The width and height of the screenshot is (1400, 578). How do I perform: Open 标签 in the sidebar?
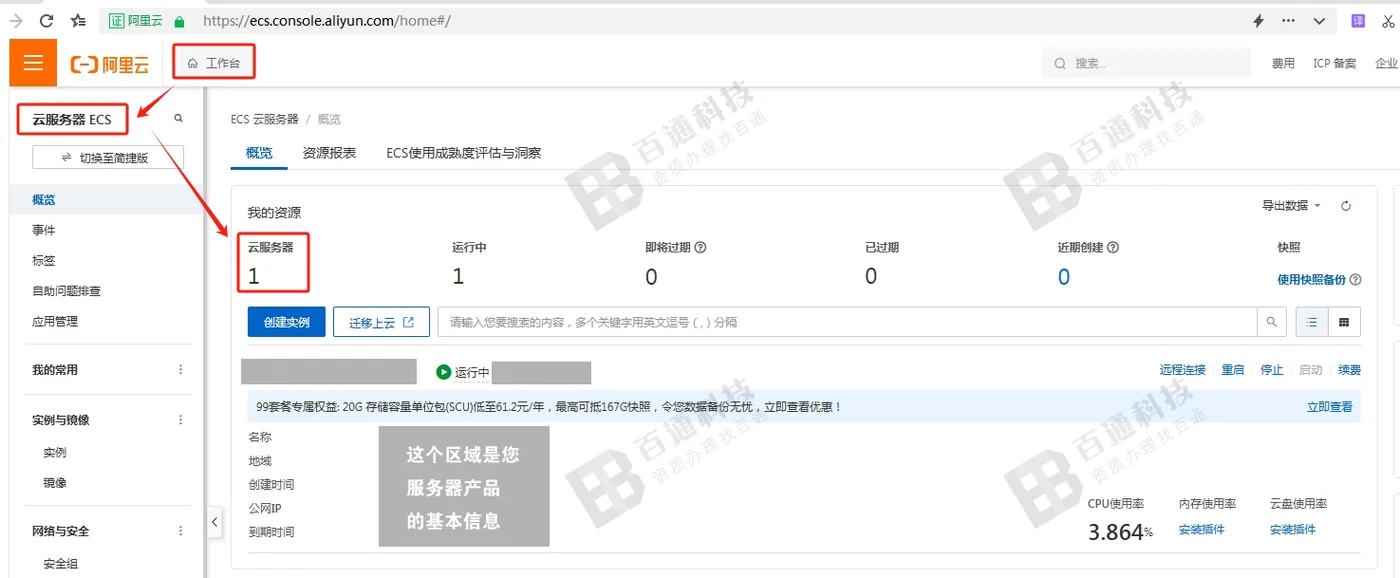(x=44, y=260)
